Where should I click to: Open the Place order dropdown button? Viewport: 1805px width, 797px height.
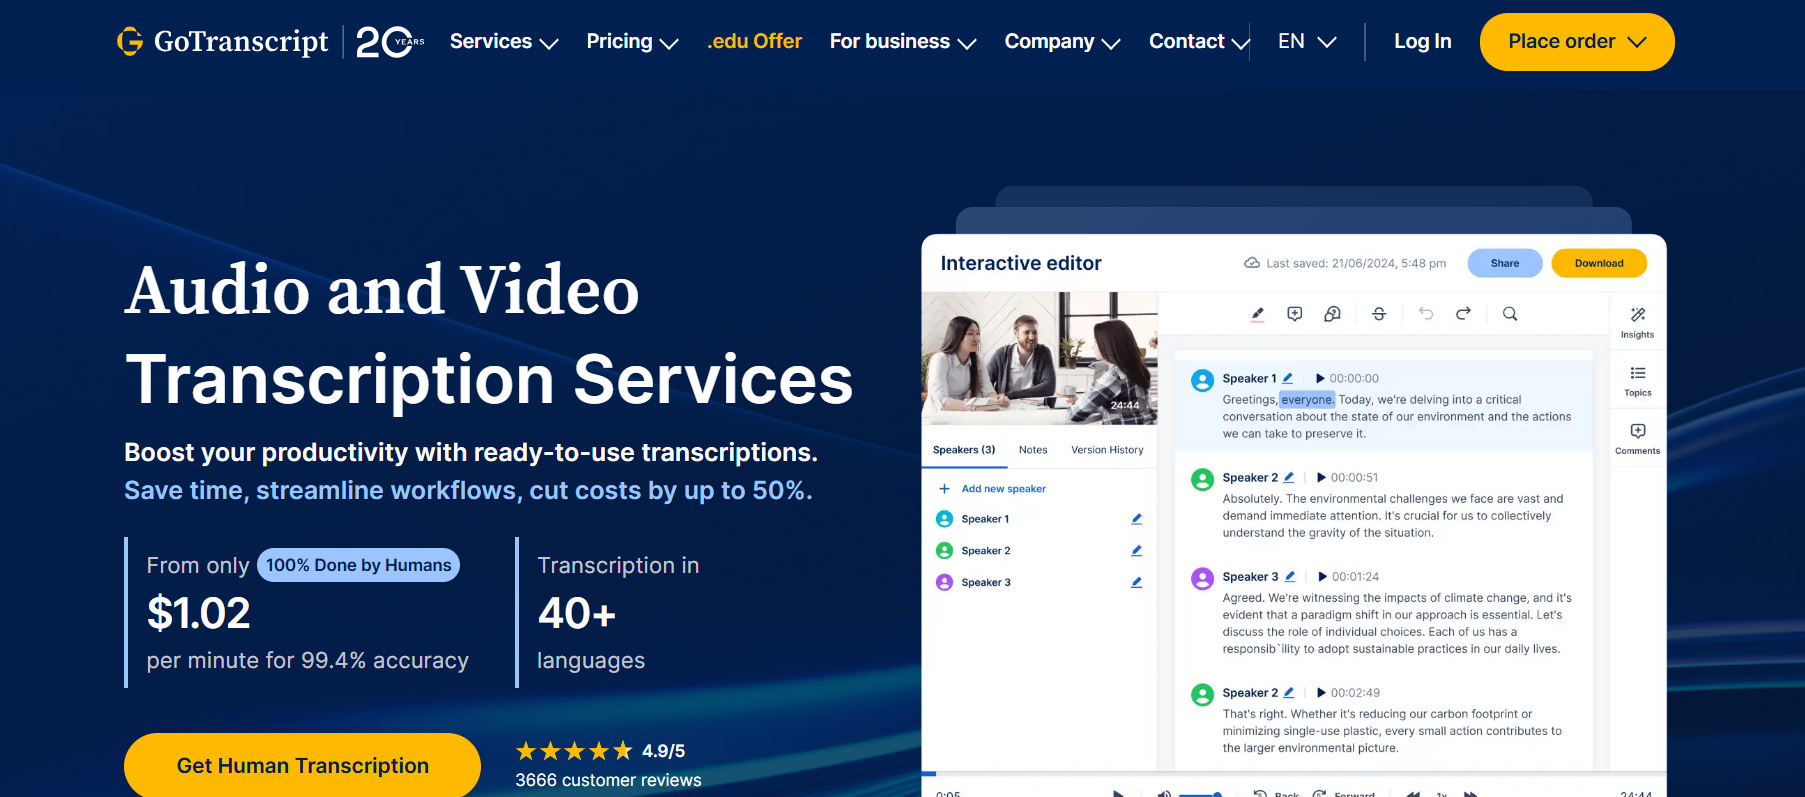1577,42
